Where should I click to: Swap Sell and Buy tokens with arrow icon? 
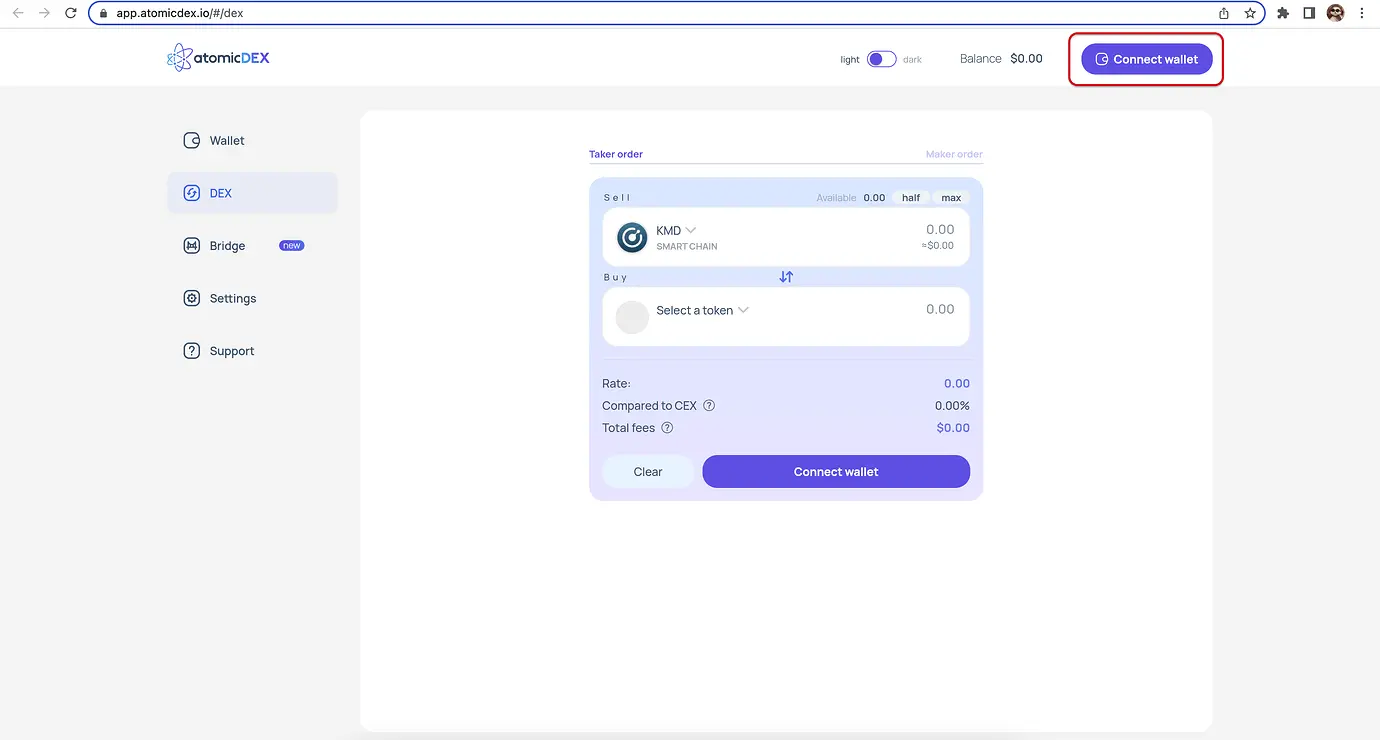pos(786,275)
